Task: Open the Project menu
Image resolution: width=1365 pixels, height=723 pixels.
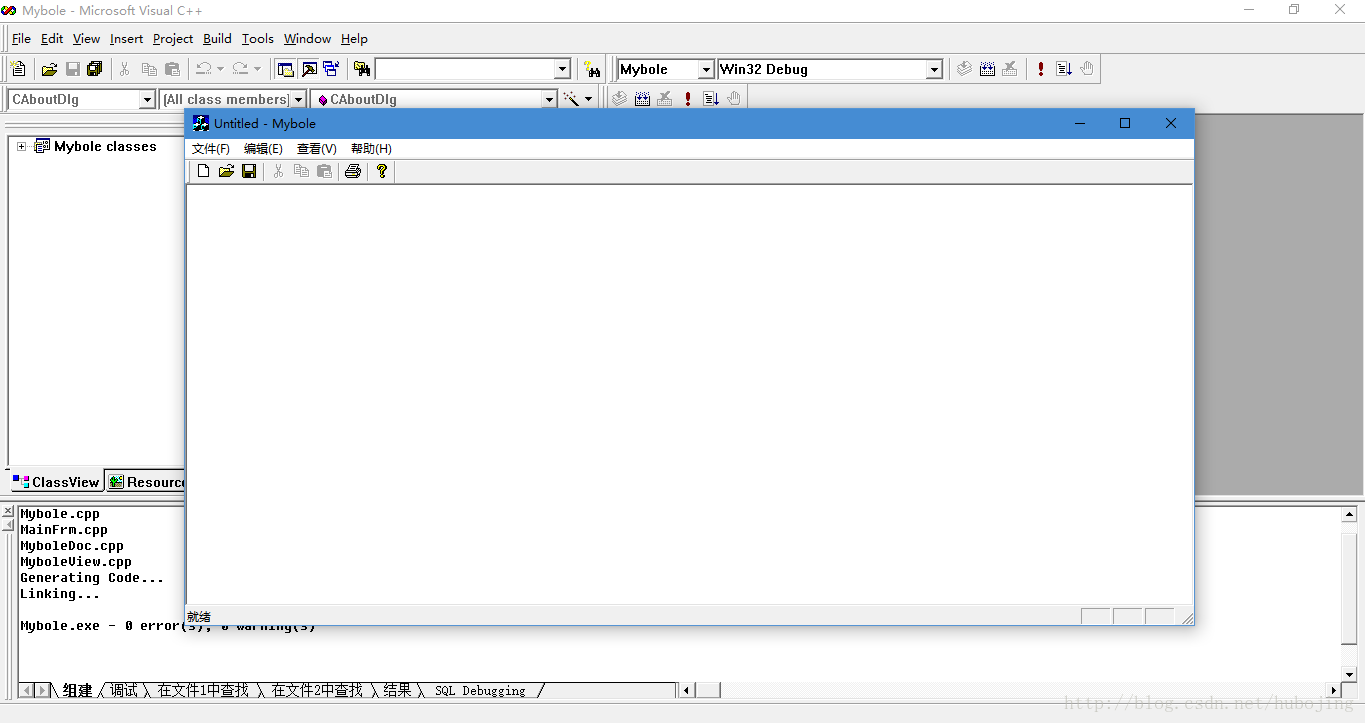Action: point(173,38)
